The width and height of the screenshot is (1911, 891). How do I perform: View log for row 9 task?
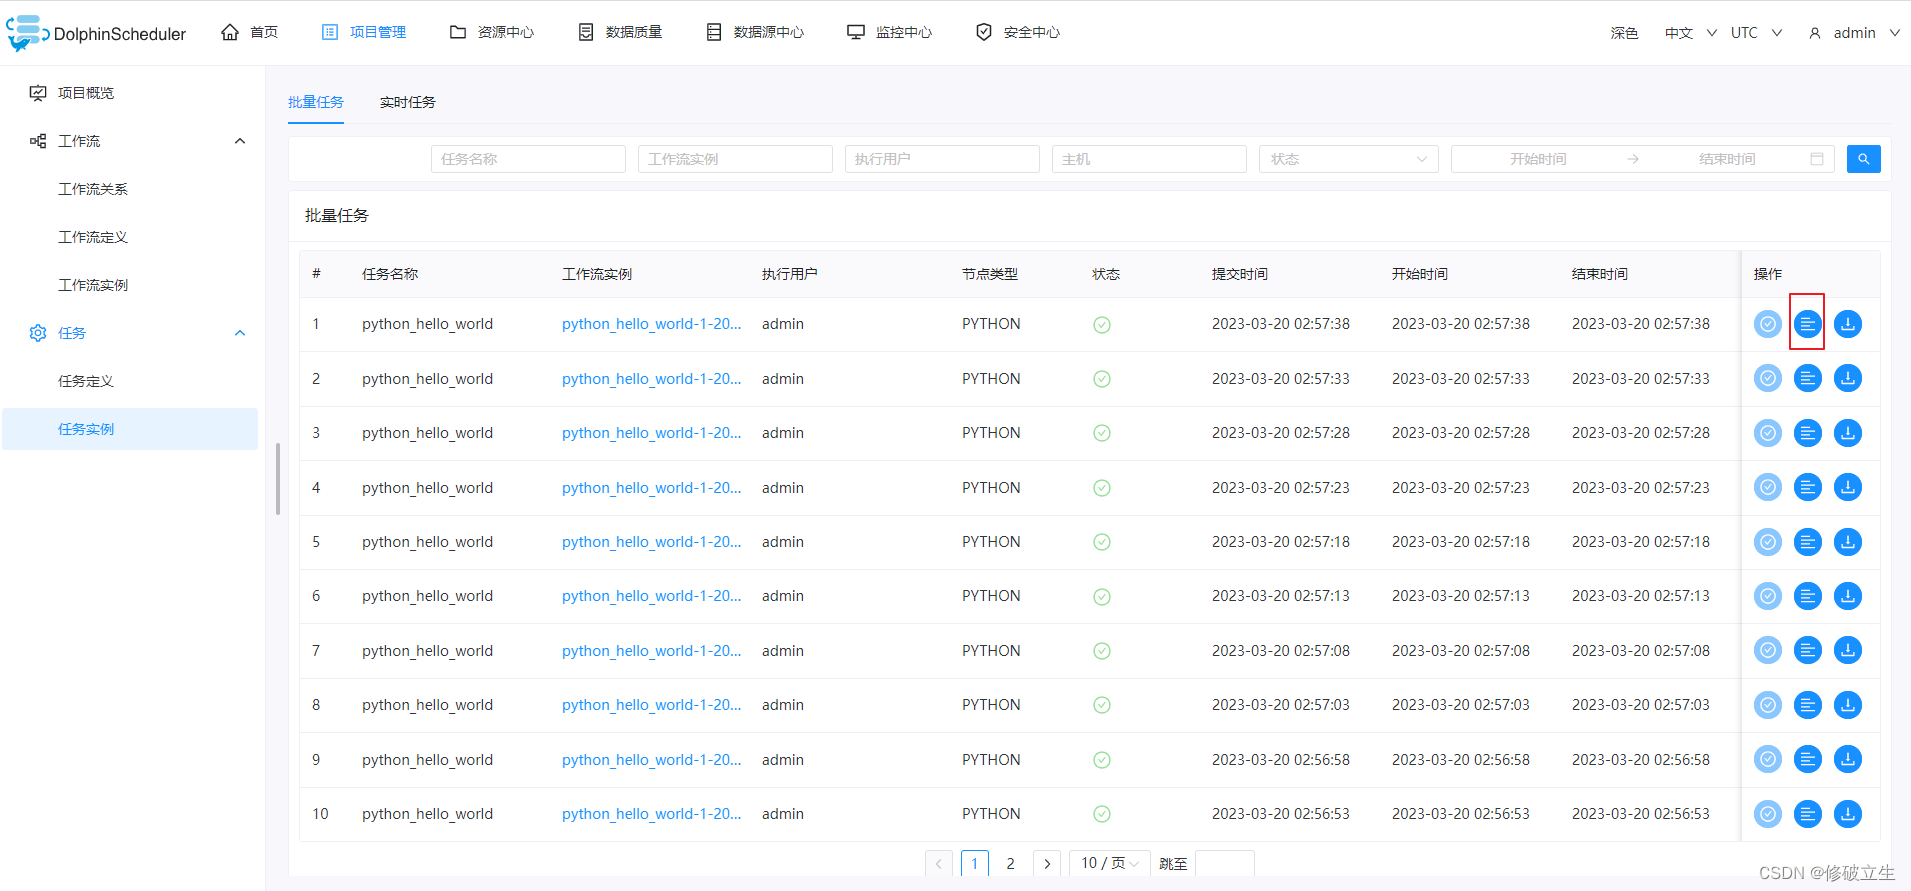pos(1807,759)
